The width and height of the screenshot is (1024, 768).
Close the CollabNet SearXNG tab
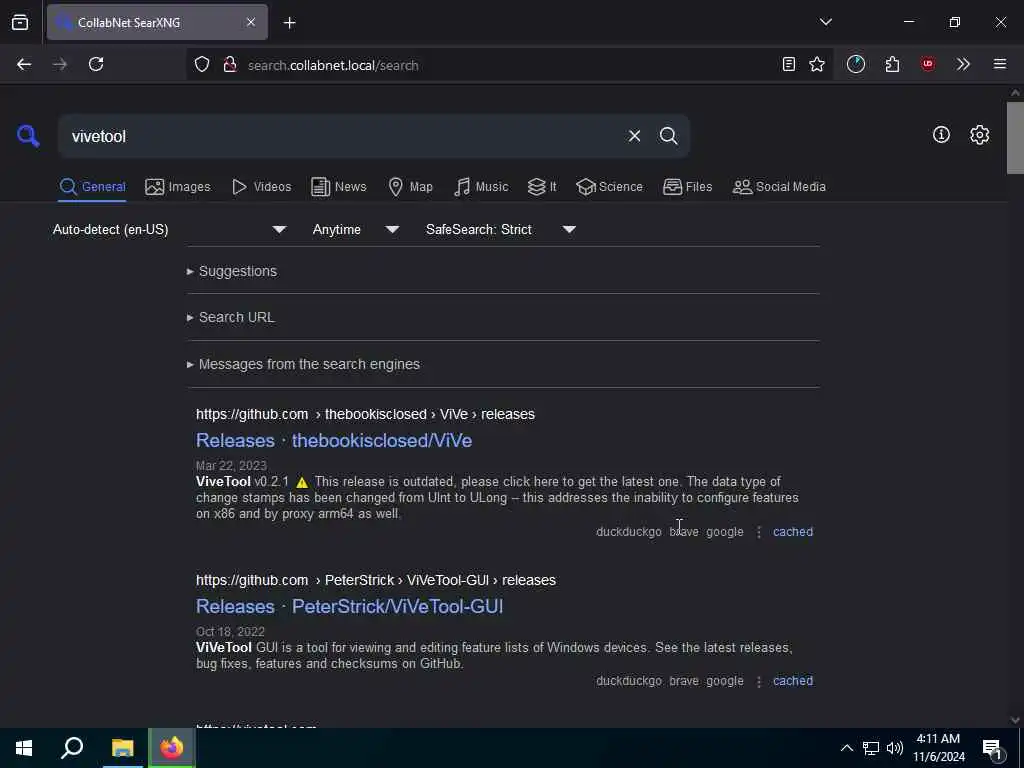click(251, 22)
